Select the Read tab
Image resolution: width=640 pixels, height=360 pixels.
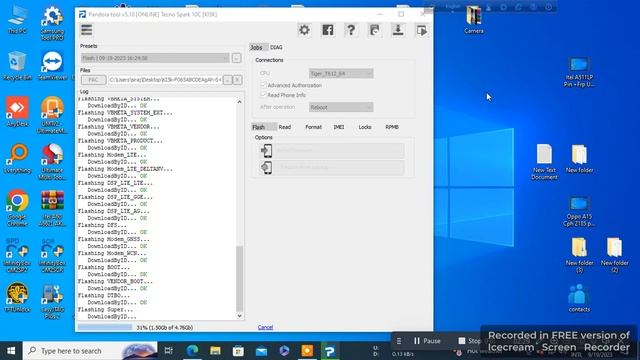pyautogui.click(x=285, y=127)
